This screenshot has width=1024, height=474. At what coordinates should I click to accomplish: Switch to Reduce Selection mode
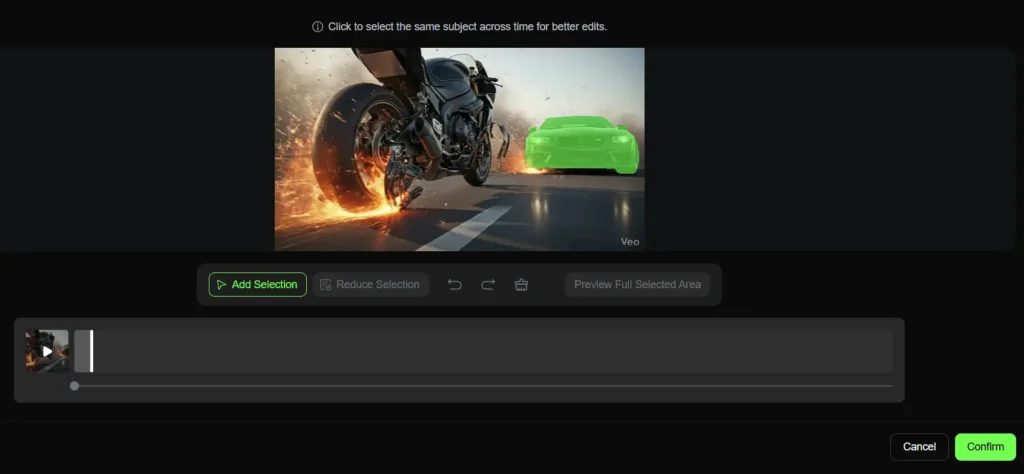point(370,285)
